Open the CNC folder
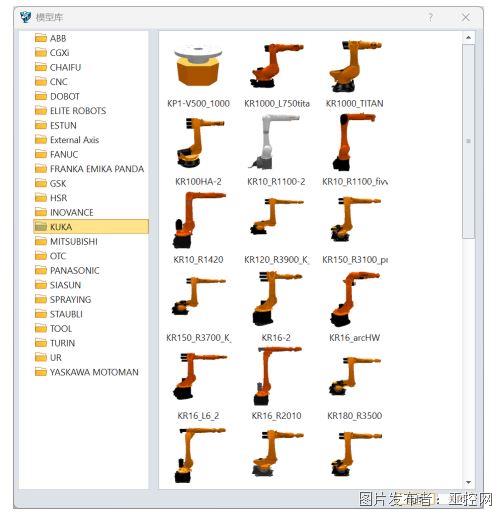The image size is (500, 514). (51, 82)
